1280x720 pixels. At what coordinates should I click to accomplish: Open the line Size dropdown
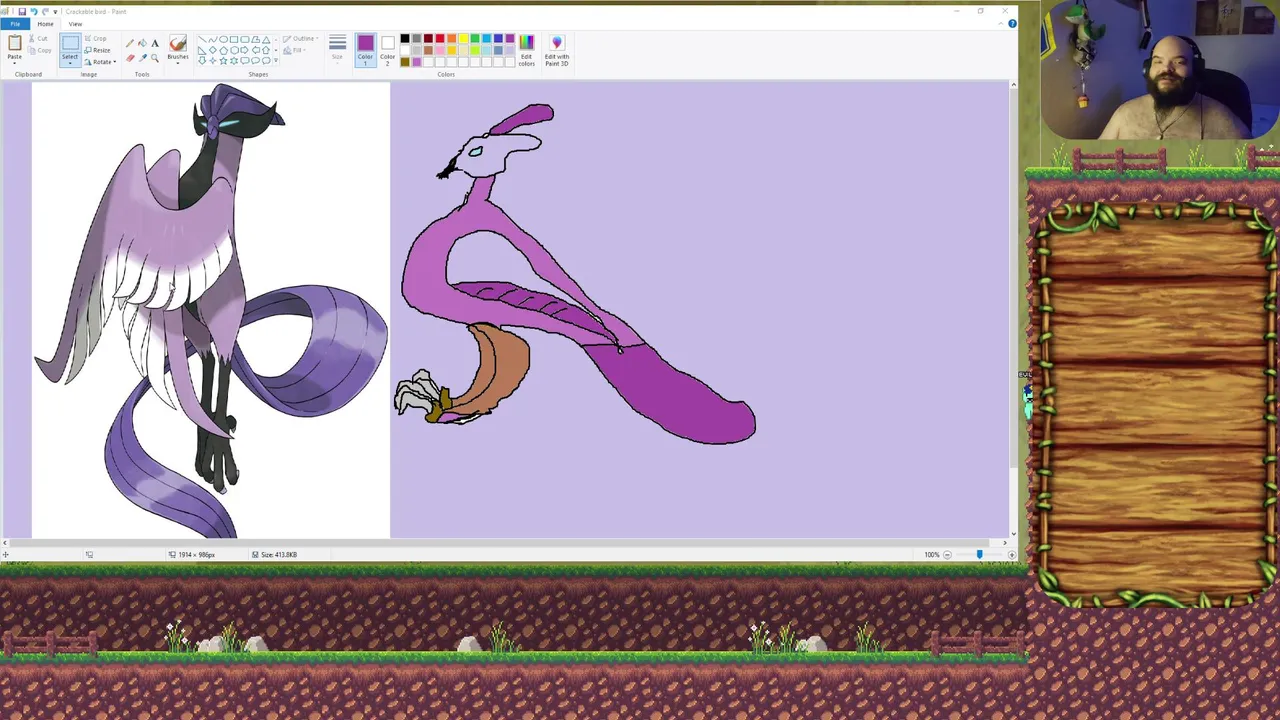pyautogui.click(x=337, y=48)
